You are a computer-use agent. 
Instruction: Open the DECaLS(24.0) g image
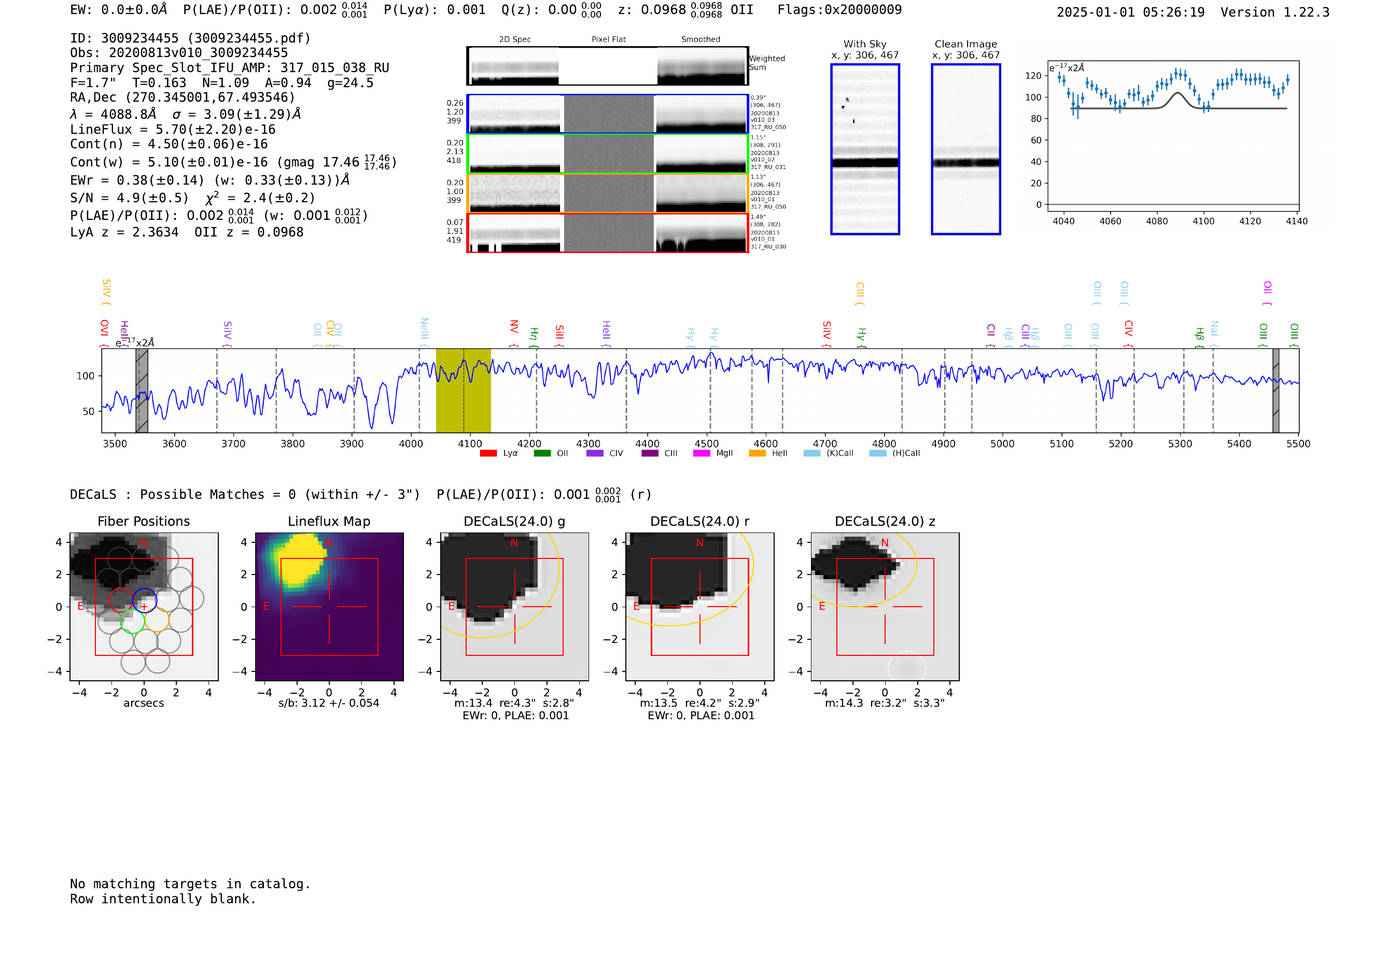[514, 606]
